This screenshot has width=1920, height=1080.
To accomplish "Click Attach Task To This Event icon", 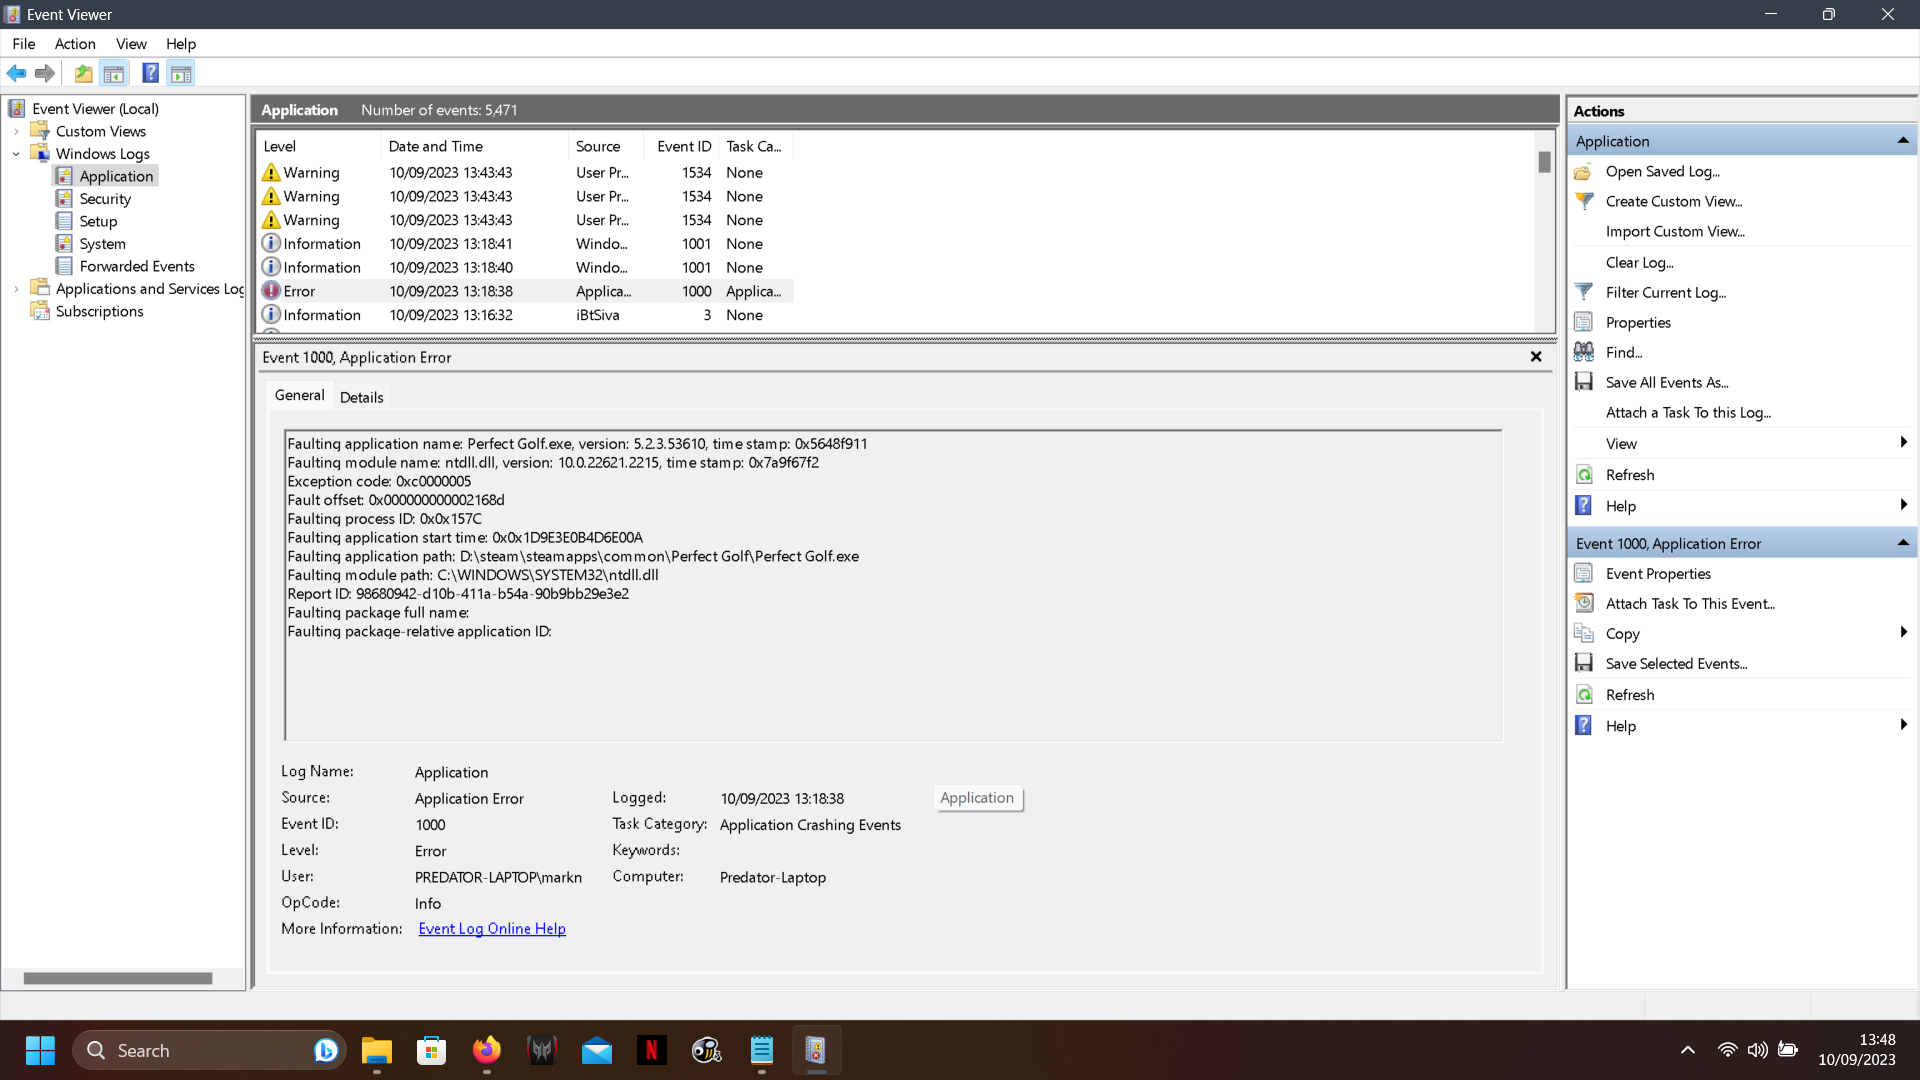I will coord(1584,603).
